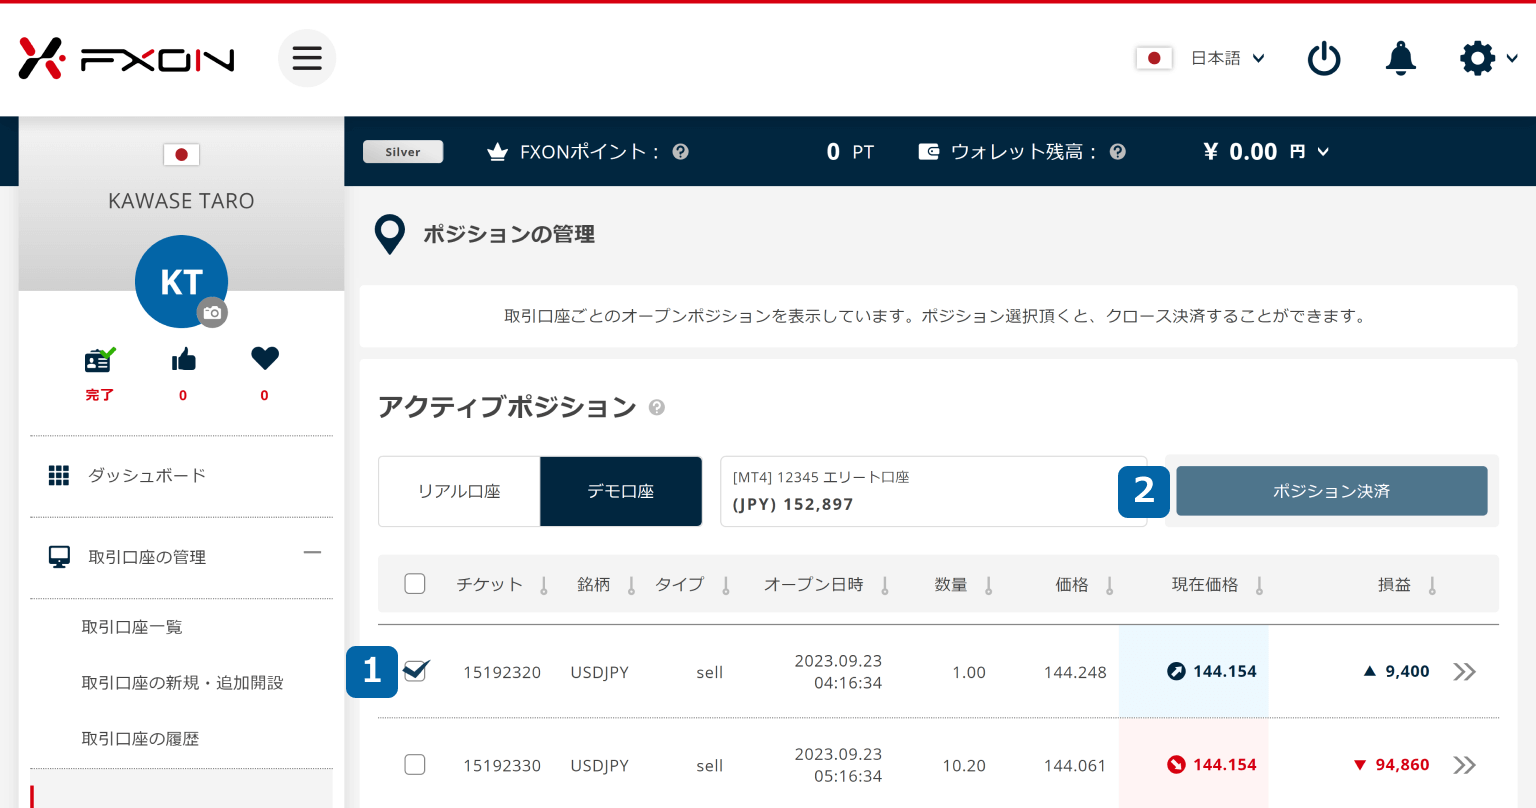1536x808 pixels.
Task: Open the ウォレット残高 help icon
Action: [x=1118, y=152]
